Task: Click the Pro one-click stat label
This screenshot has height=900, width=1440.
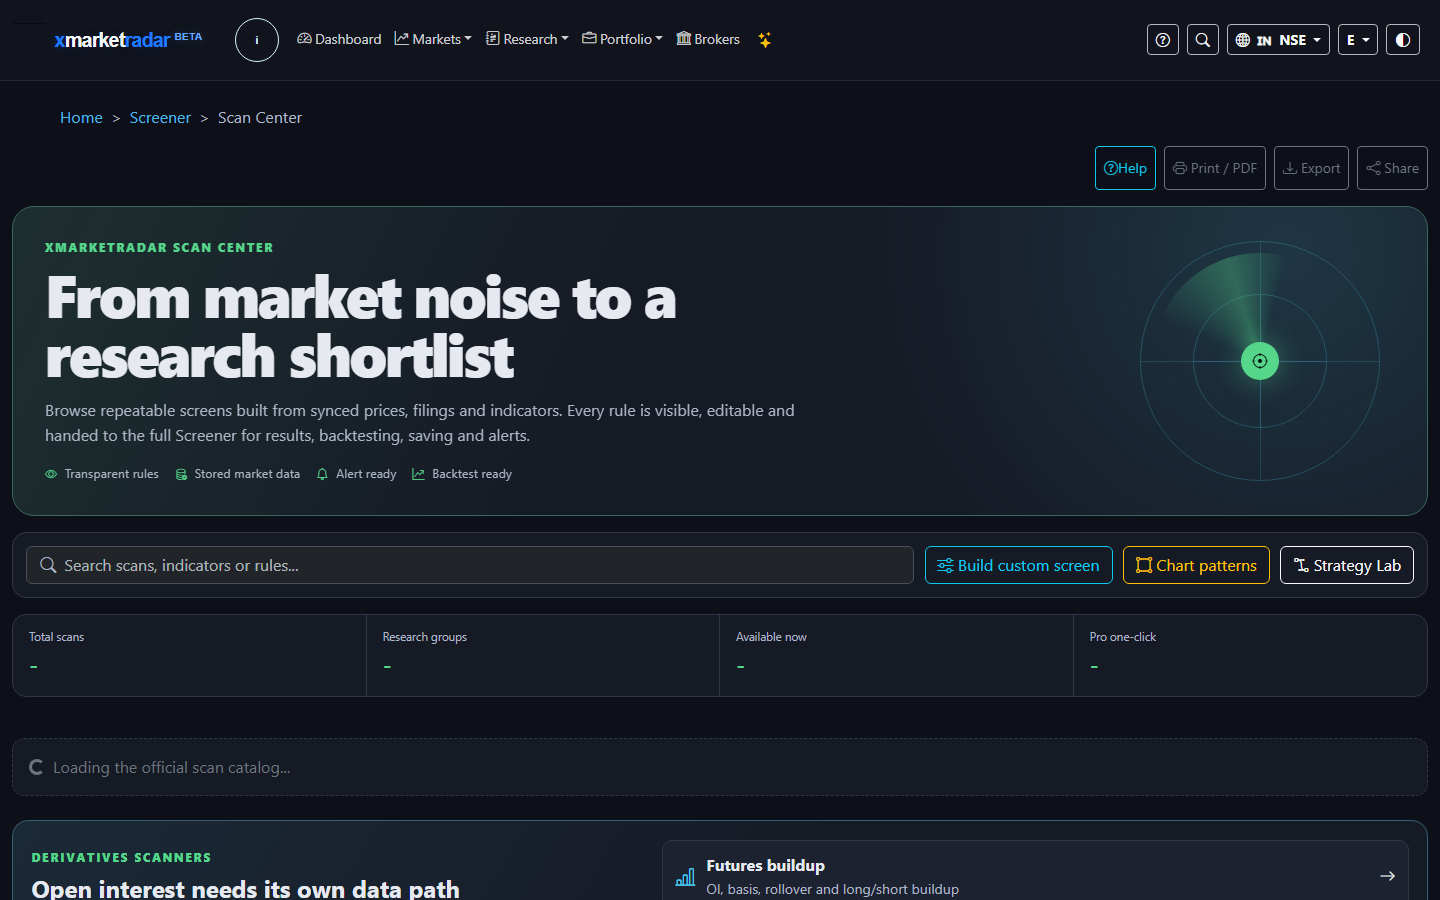Action: [1122, 637]
